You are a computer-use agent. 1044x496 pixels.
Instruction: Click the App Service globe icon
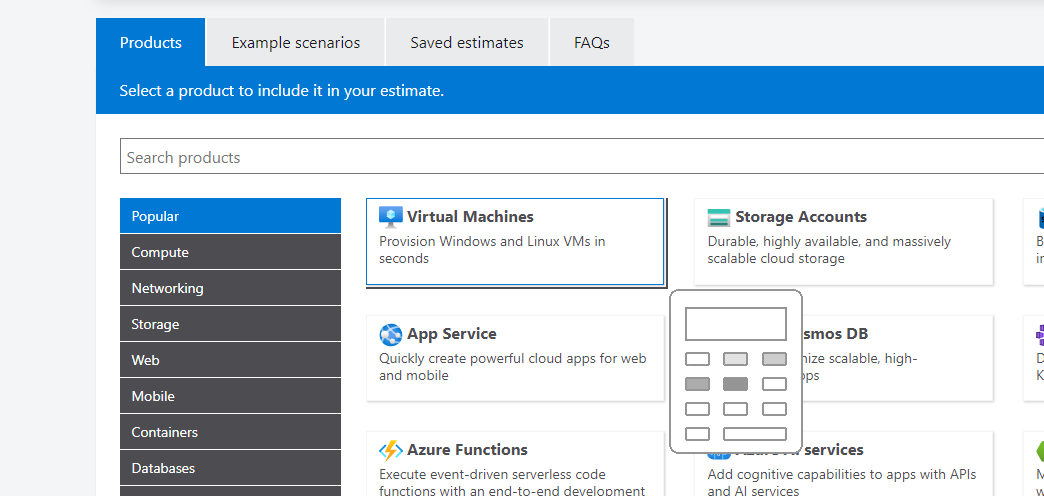[391, 334]
